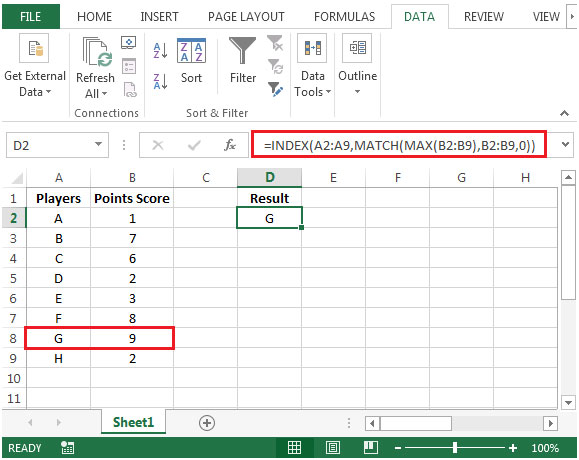Switch to the HOME tab
This screenshot has width=579, height=460.
(95, 17)
